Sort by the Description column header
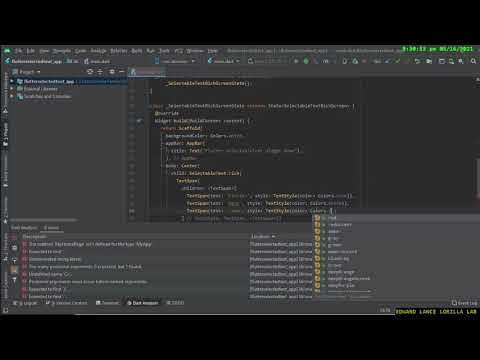Image resolution: width=480 pixels, height=360 pixels. click(x=35, y=236)
